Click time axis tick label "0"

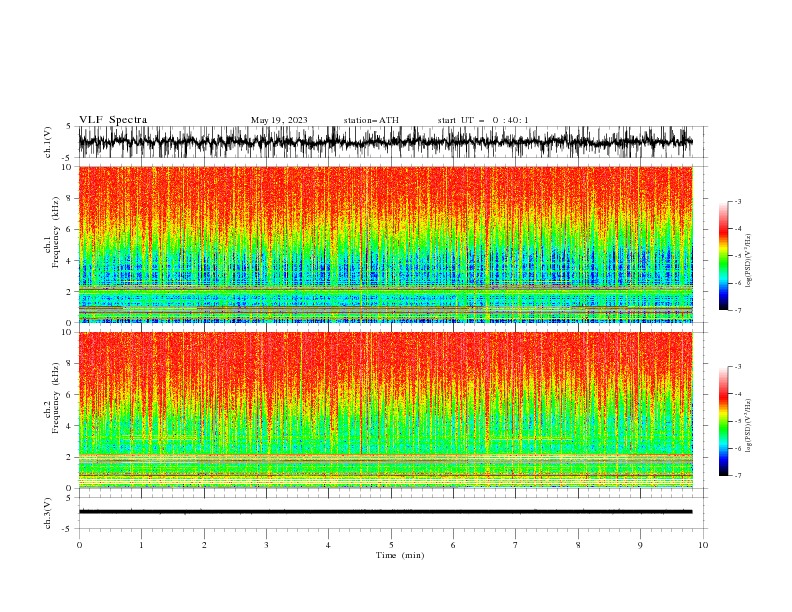79,545
